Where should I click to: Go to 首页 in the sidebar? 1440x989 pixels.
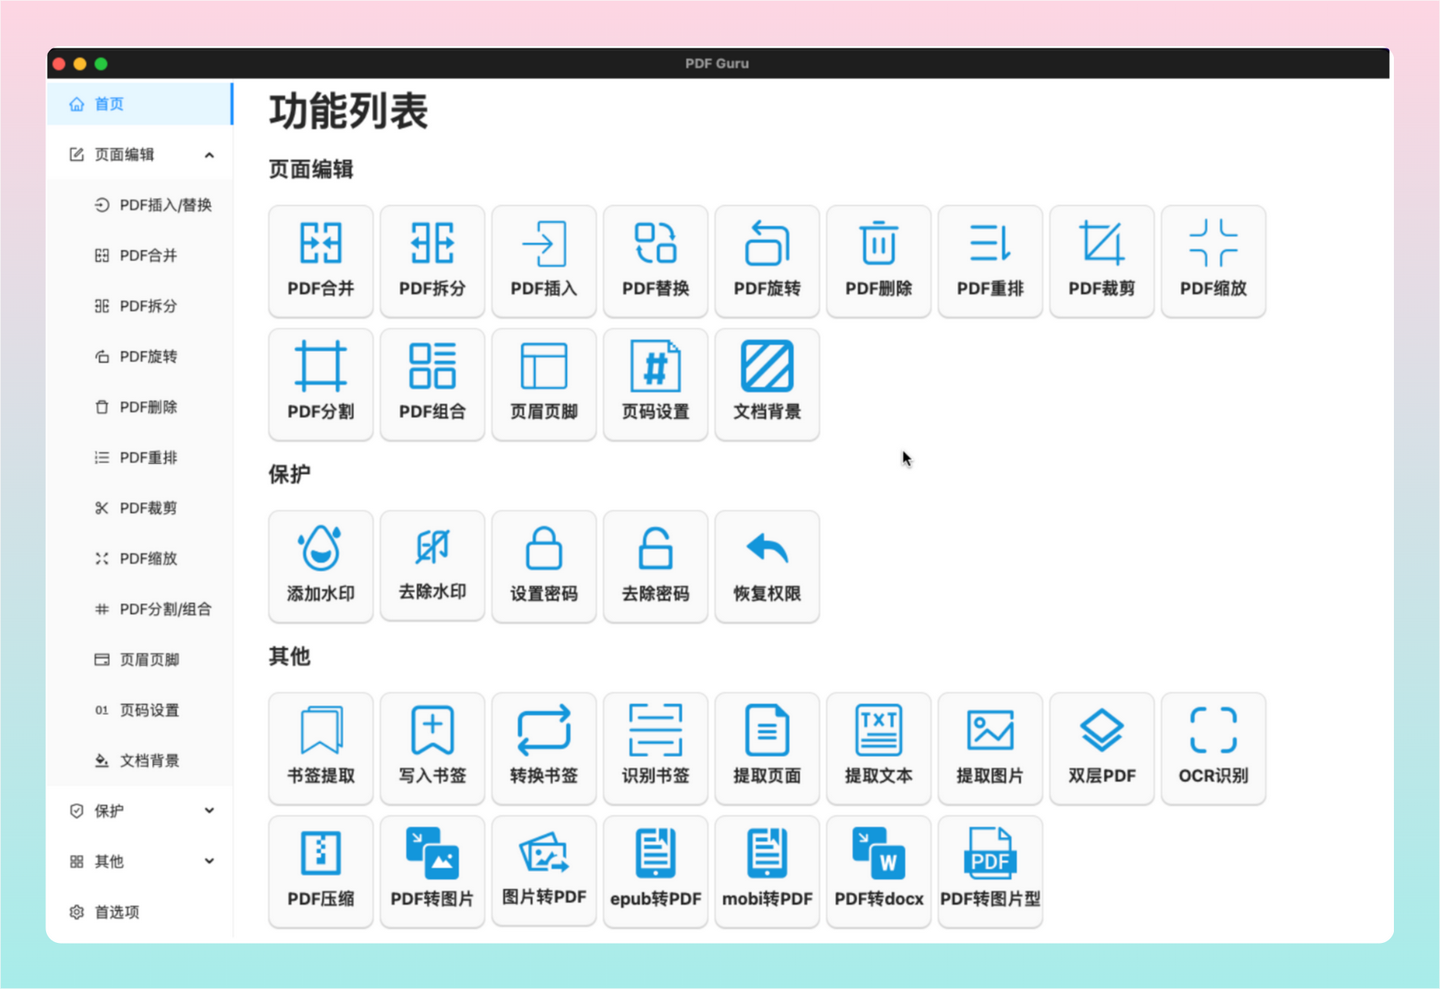140,104
